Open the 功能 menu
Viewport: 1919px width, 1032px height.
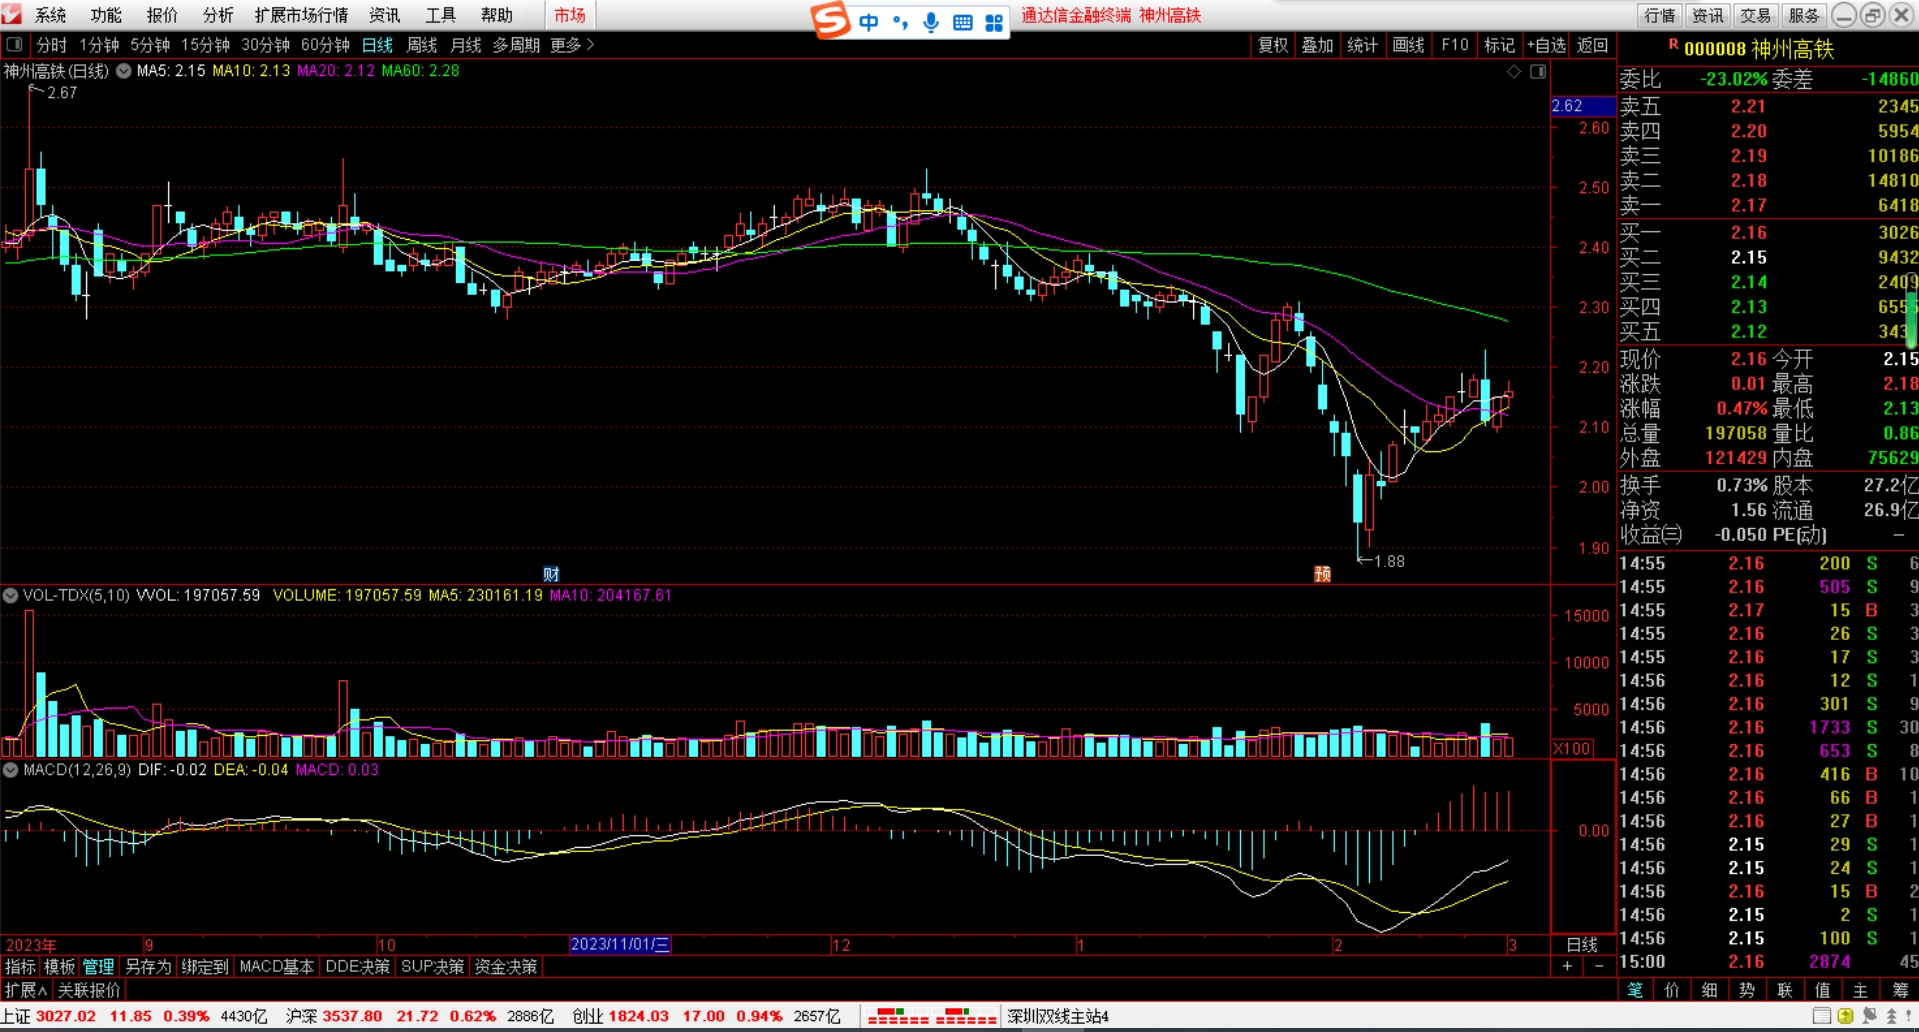tap(106, 15)
